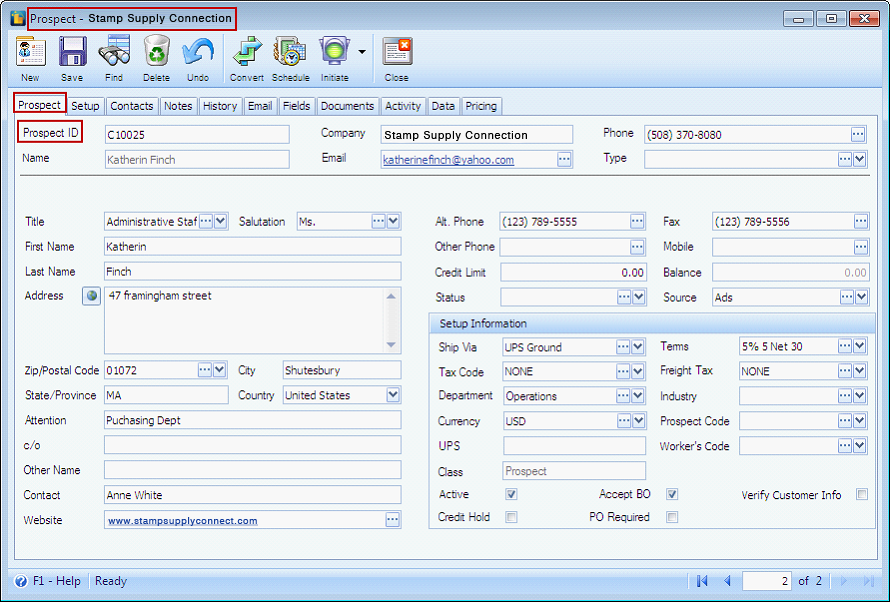Screen dimensions: 891x603
Task: Expand the Source dropdown
Action: [x=861, y=297]
